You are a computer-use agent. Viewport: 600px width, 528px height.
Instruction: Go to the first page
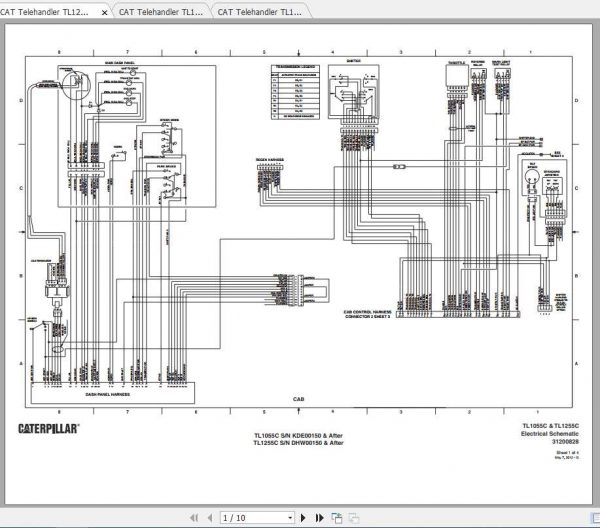pyautogui.click(x=194, y=517)
